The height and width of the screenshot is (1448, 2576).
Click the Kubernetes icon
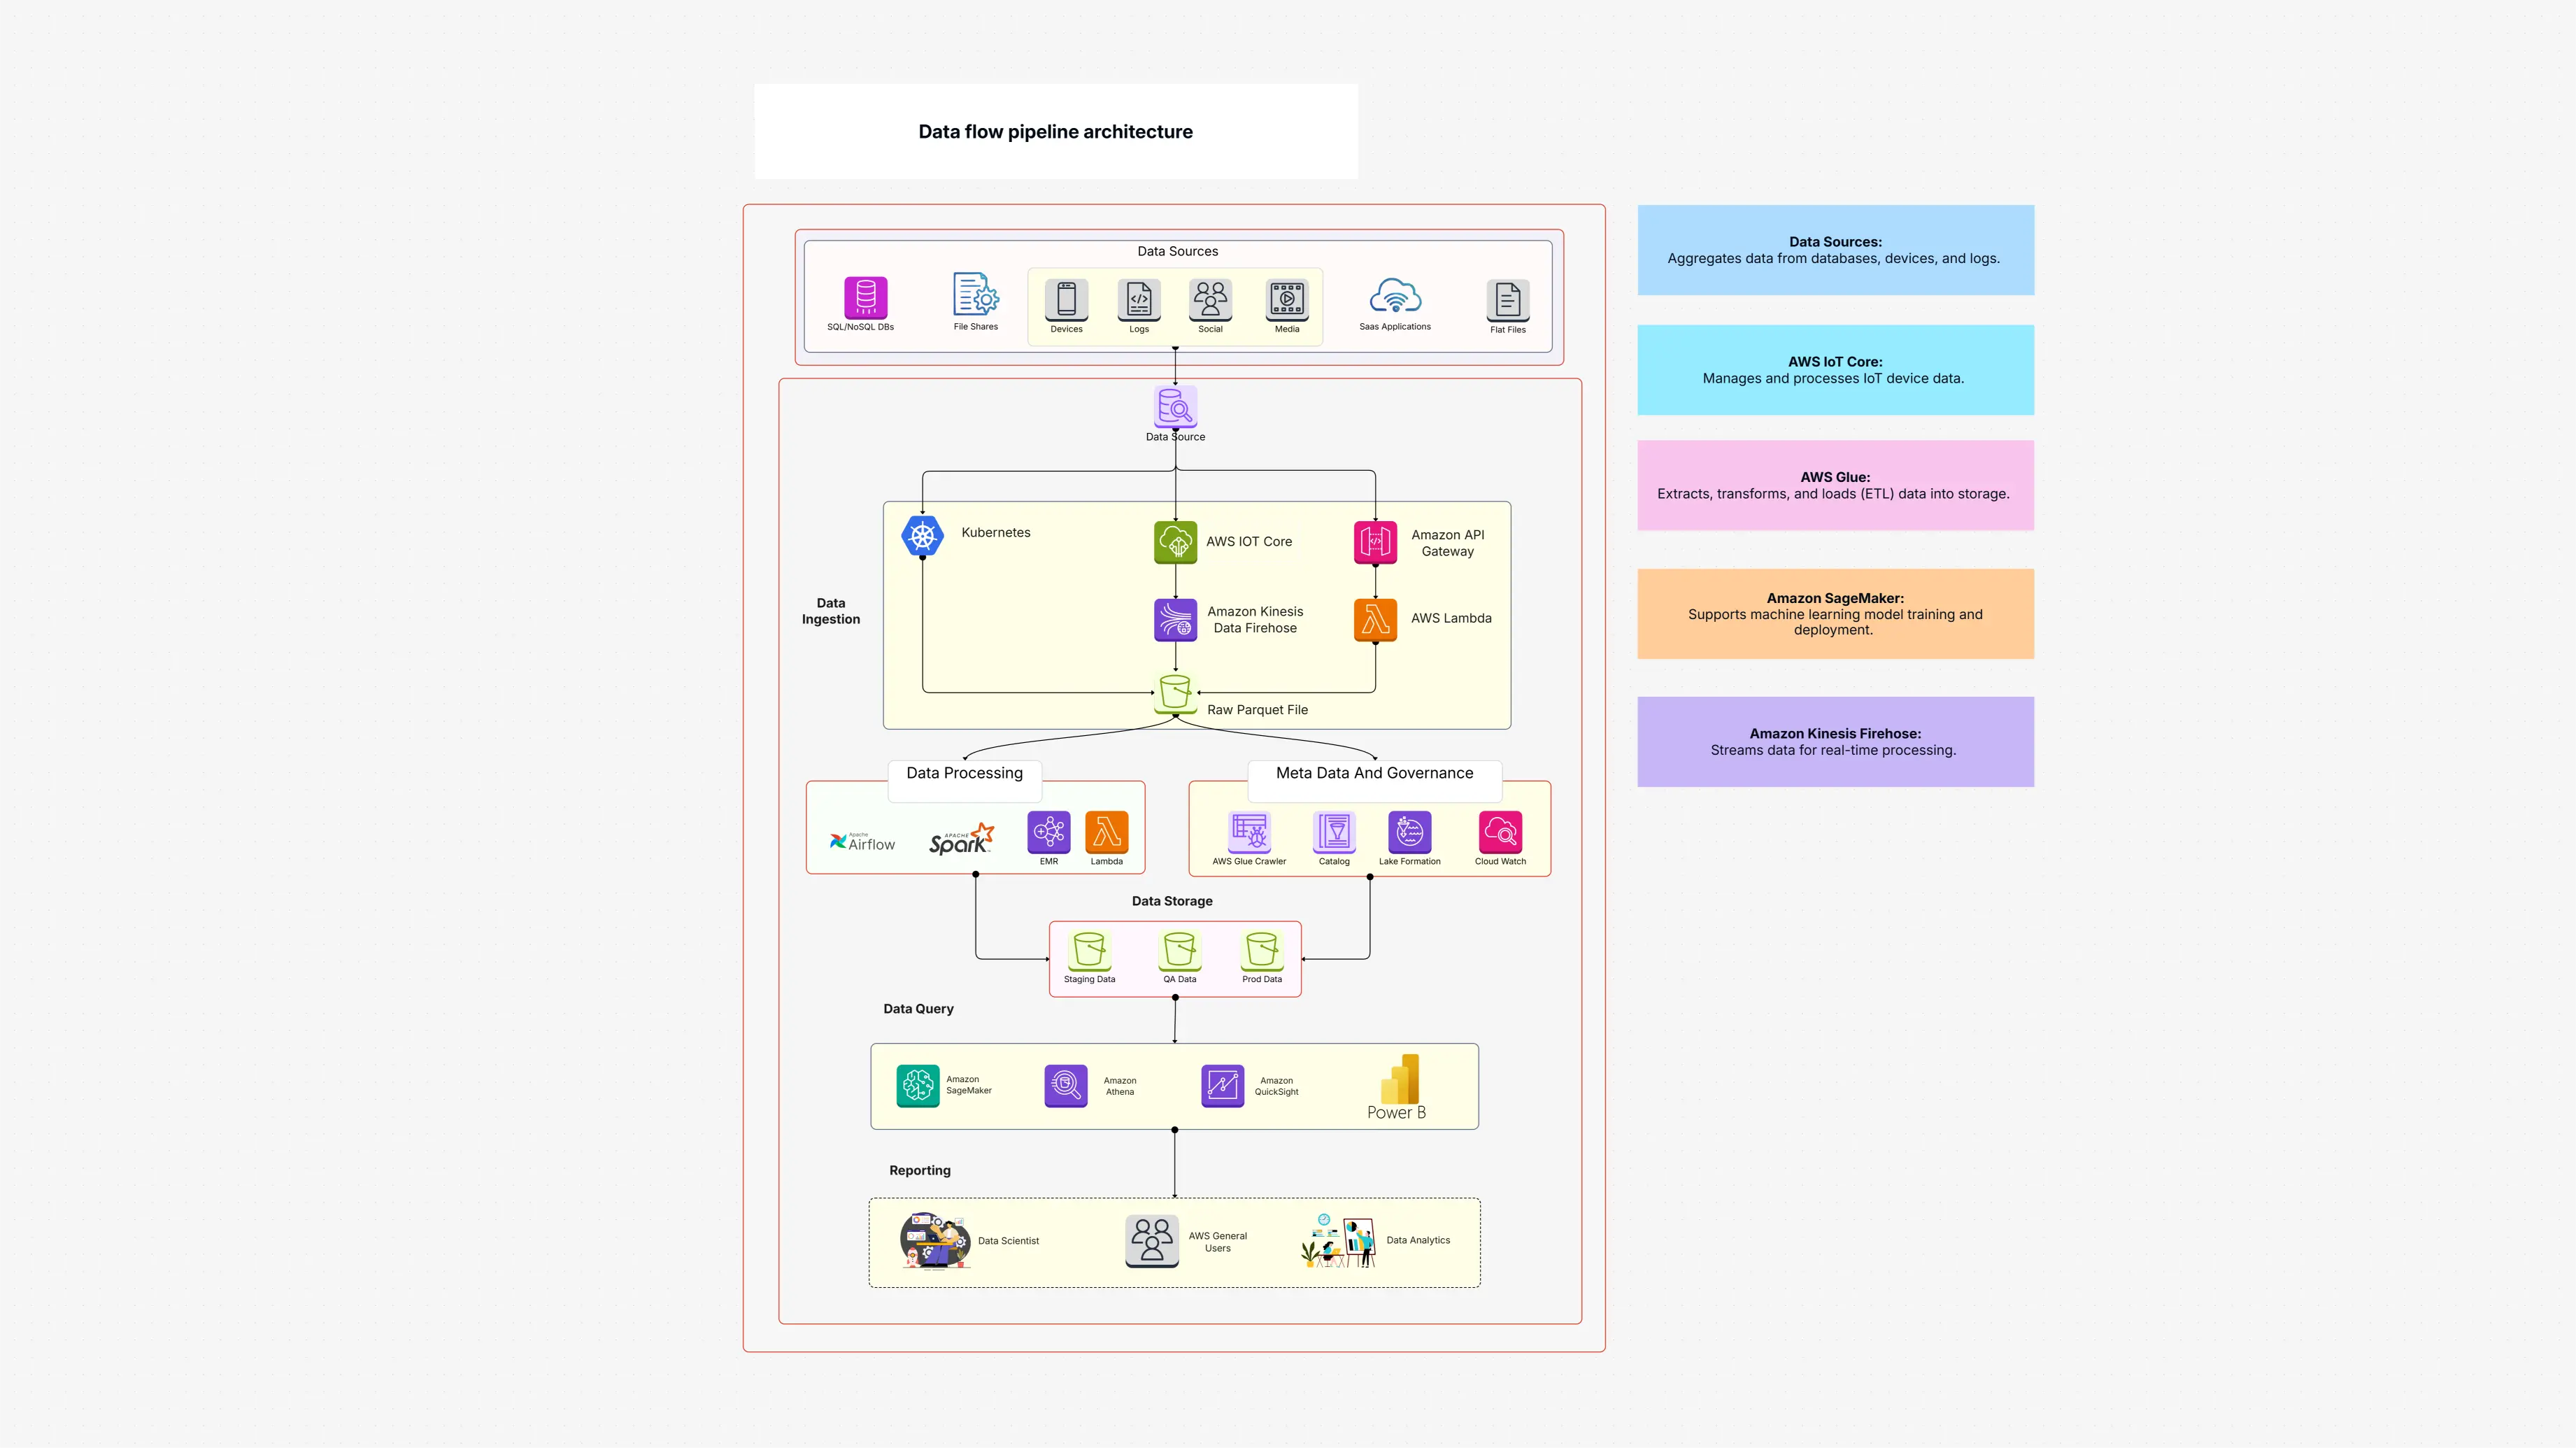point(923,536)
